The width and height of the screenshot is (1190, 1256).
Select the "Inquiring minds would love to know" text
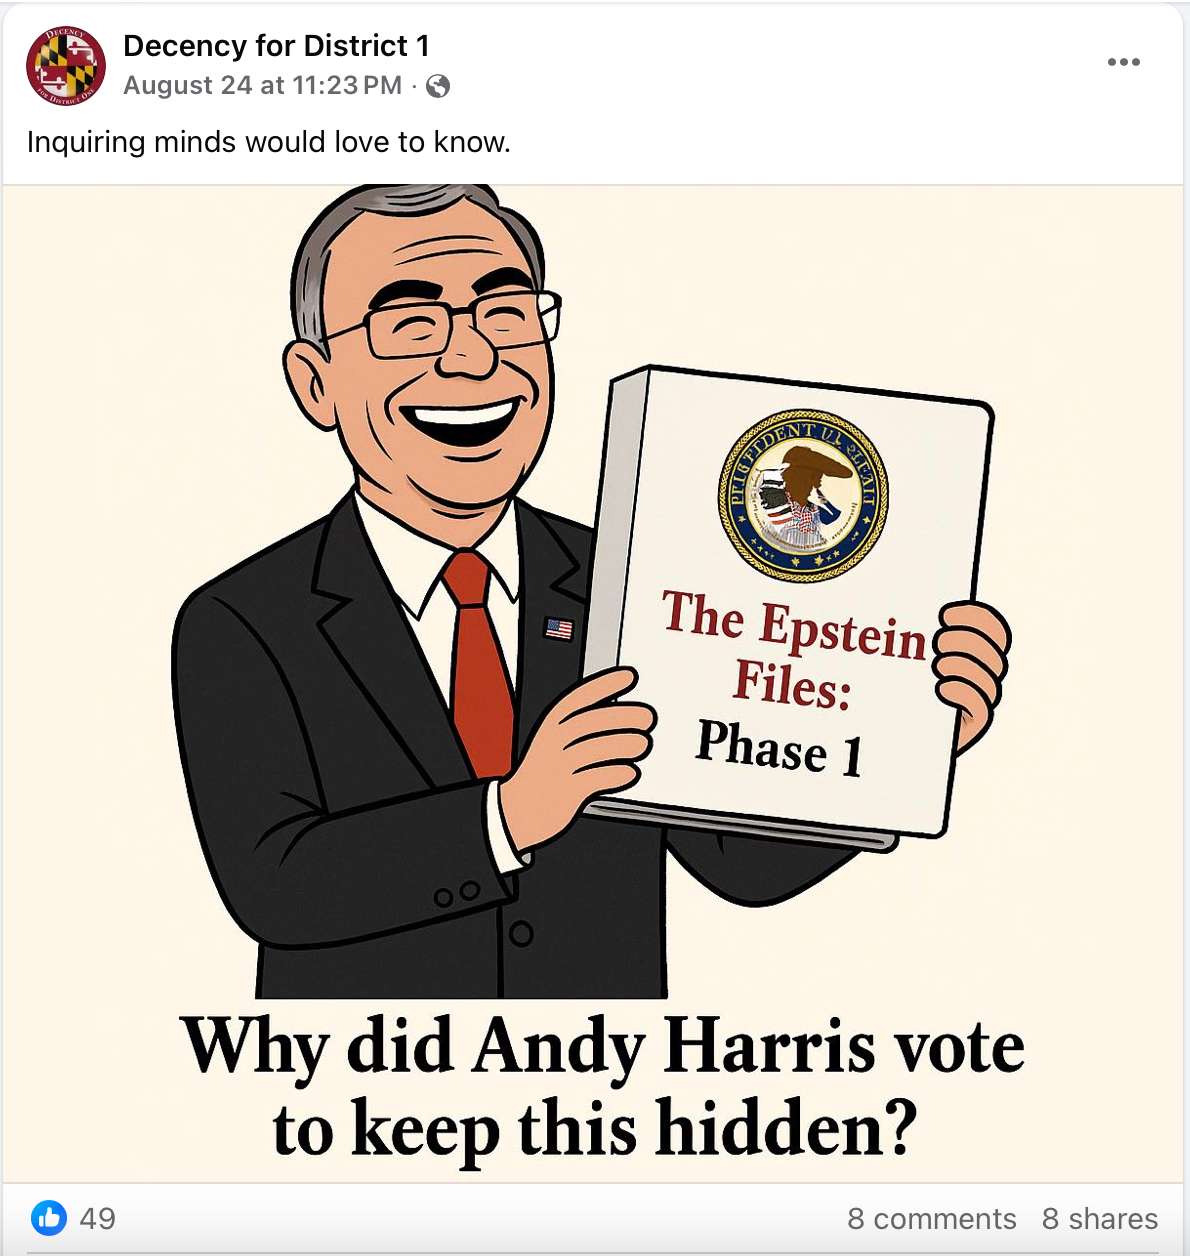[269, 142]
